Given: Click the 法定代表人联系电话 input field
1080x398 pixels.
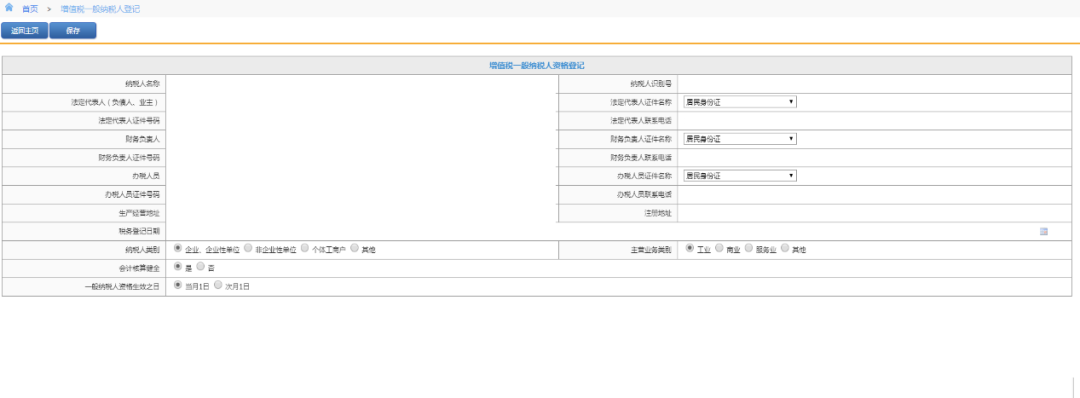Looking at the screenshot, I should 874,121.
